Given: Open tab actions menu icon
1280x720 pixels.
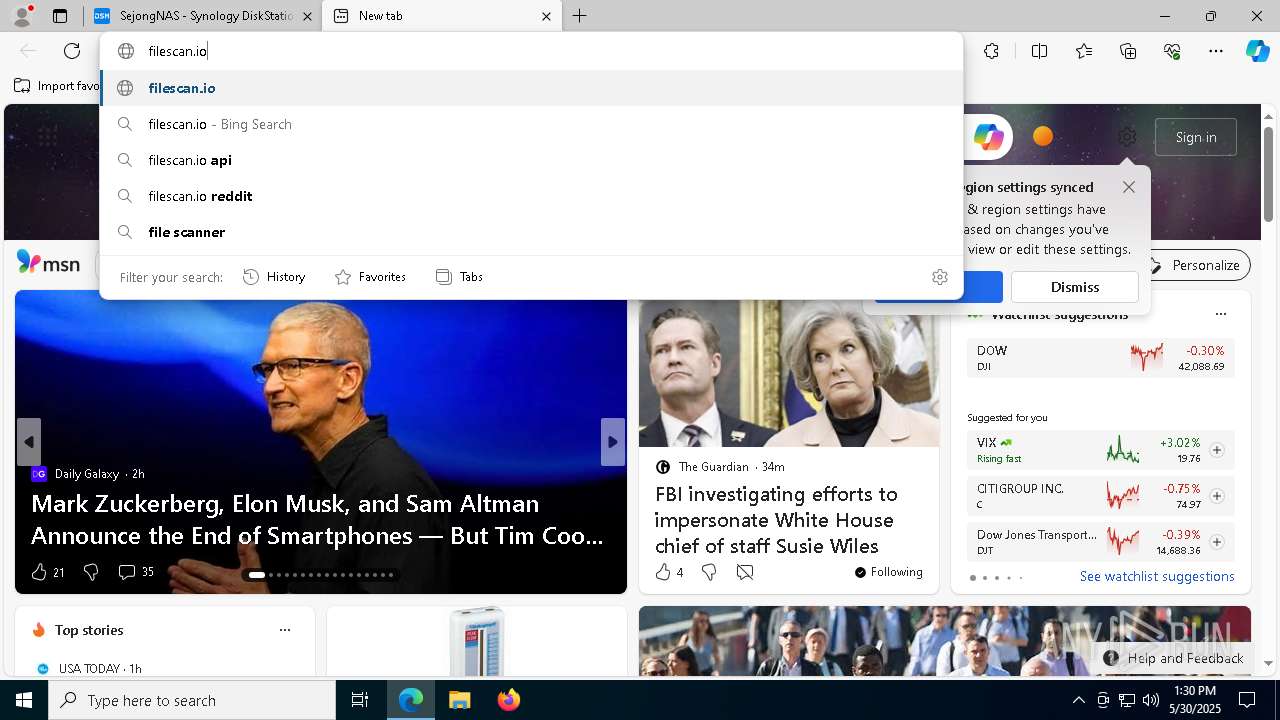Looking at the screenshot, I should tap(60, 16).
